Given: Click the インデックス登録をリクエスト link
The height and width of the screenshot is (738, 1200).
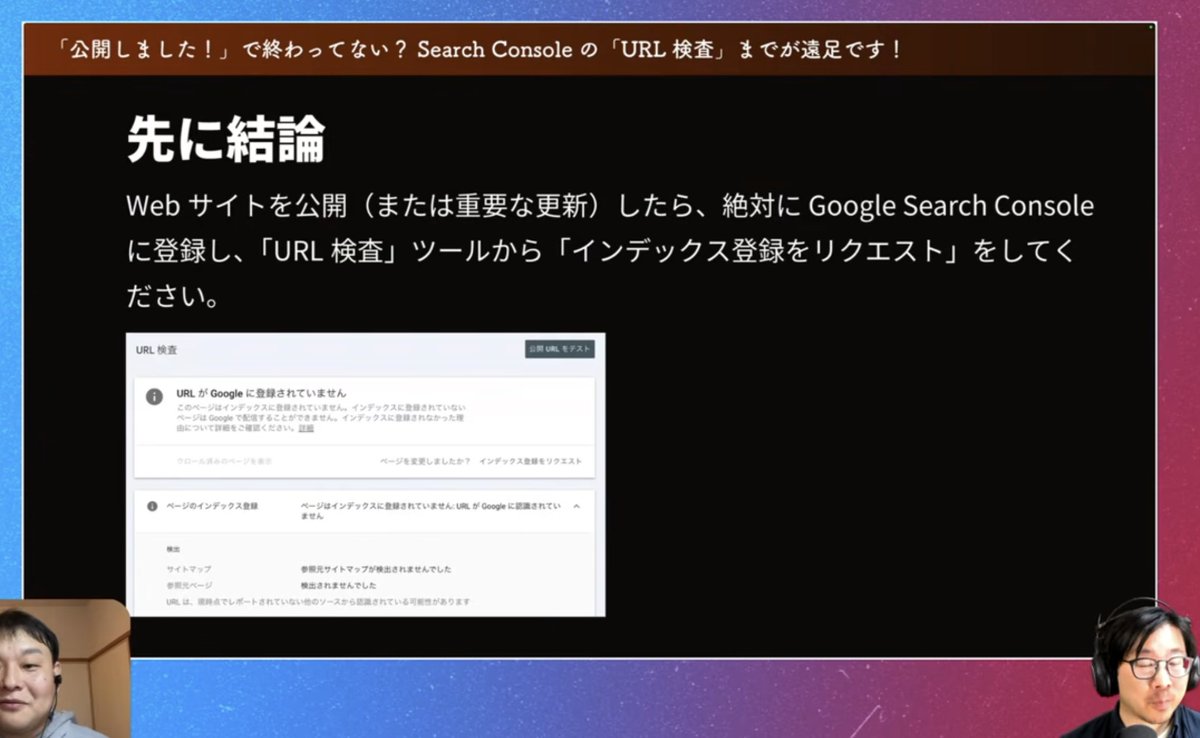Looking at the screenshot, I should pyautogui.click(x=530, y=461).
